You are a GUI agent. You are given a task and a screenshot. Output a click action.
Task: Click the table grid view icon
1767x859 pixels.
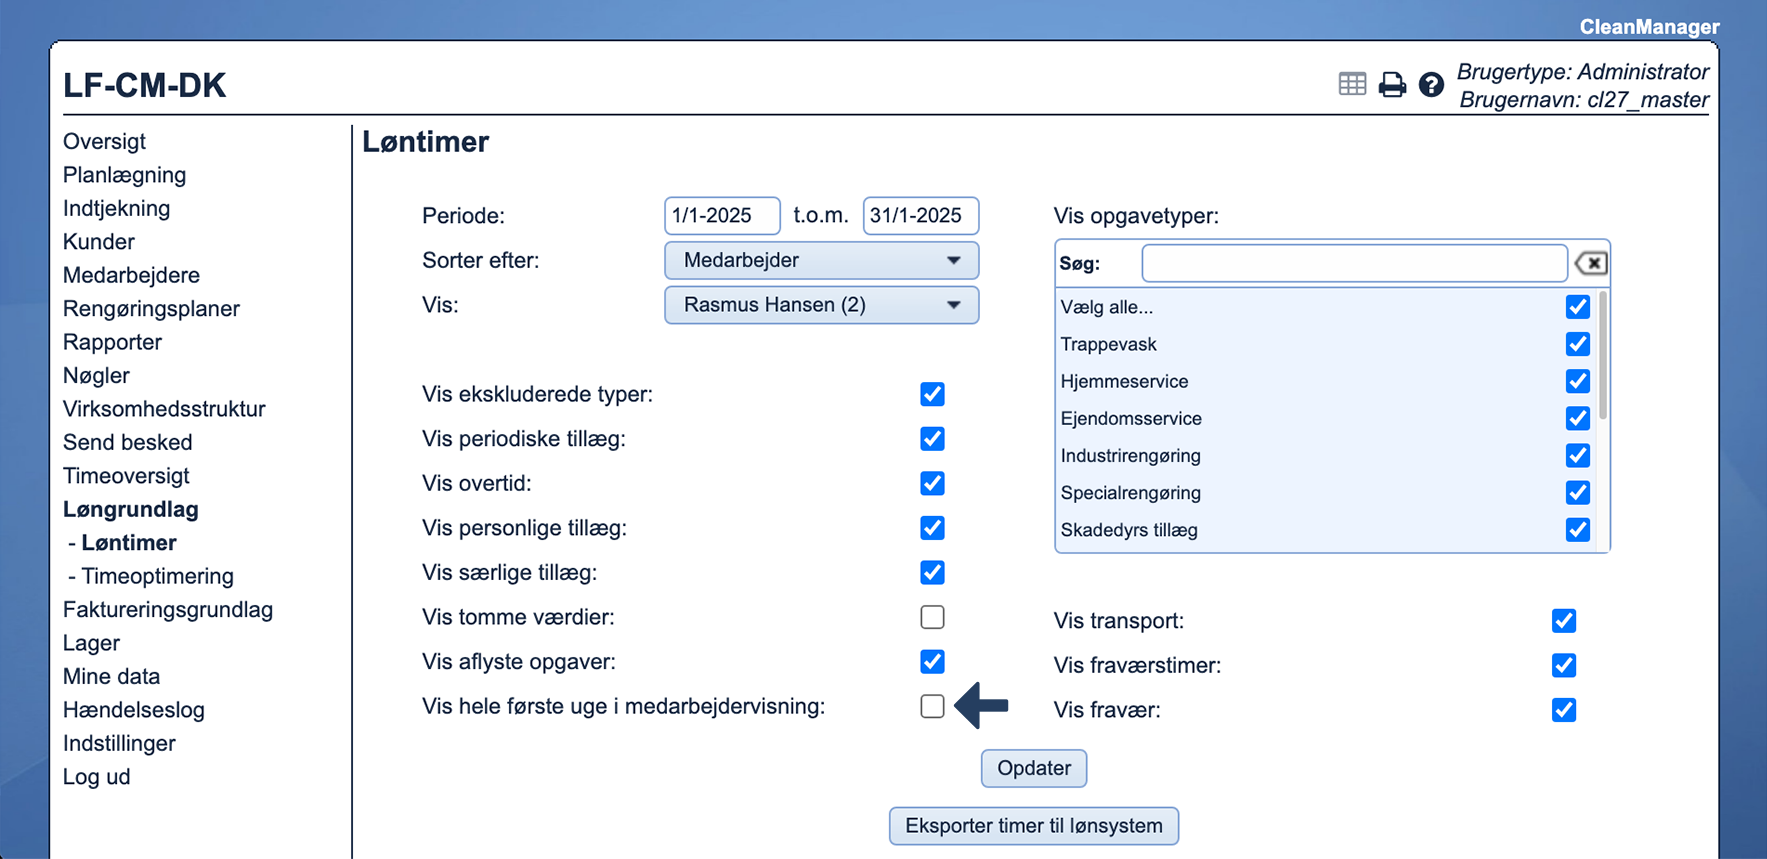point(1352,85)
